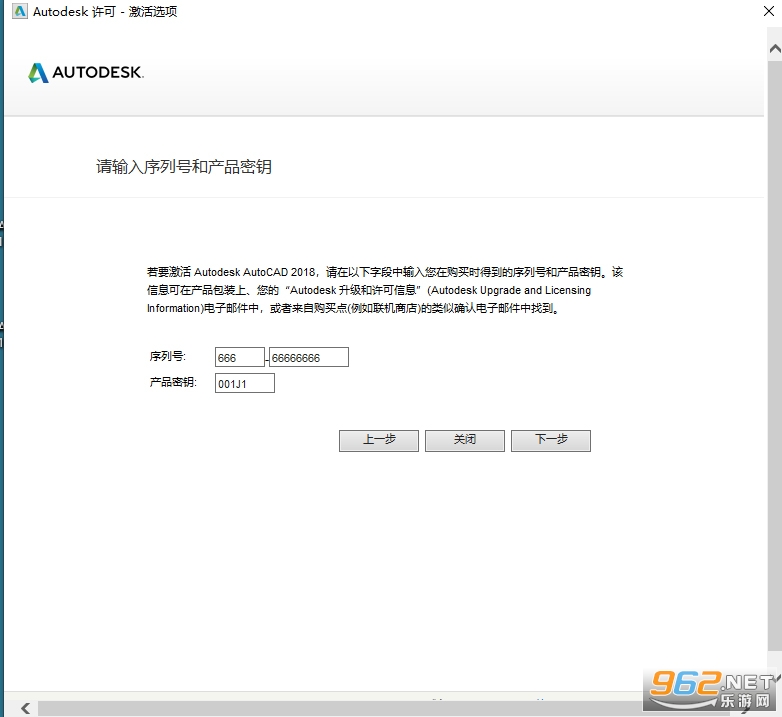Click the 产品密钥 label

click(x=173, y=382)
